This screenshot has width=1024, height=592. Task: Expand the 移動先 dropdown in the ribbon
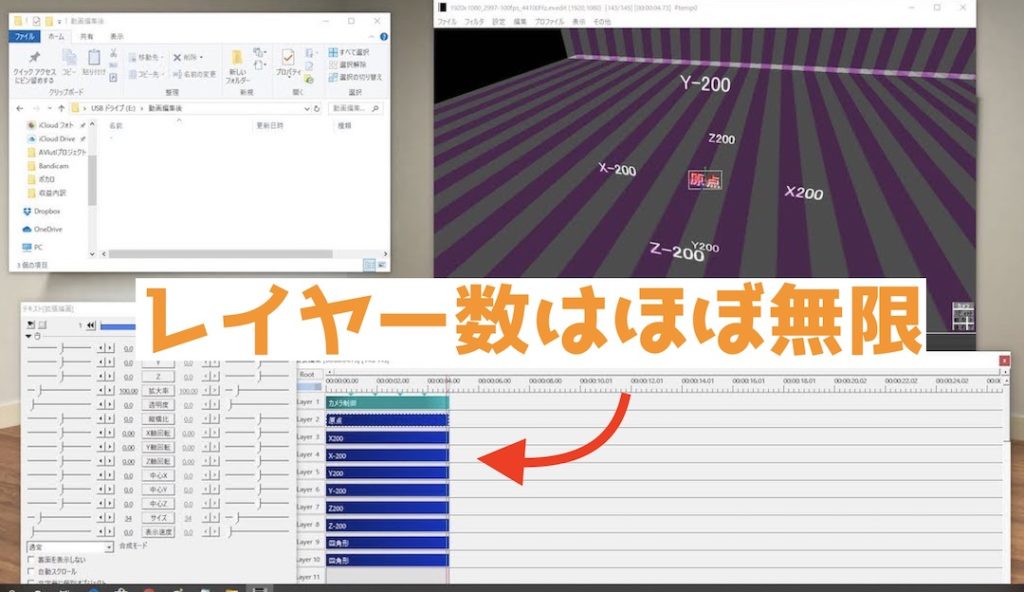161,55
